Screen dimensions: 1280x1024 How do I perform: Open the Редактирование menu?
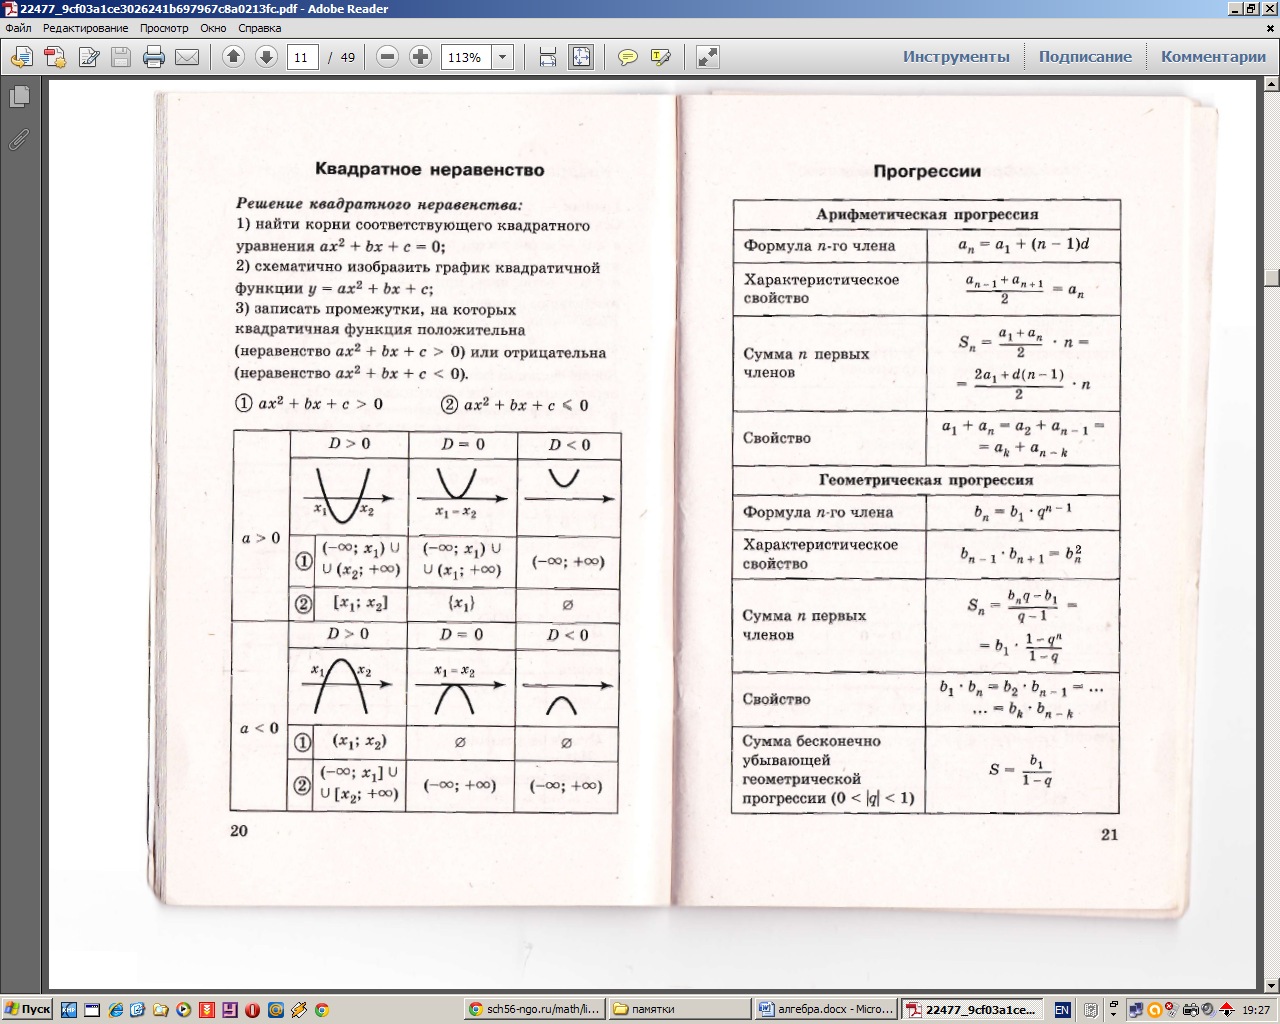tap(85, 28)
